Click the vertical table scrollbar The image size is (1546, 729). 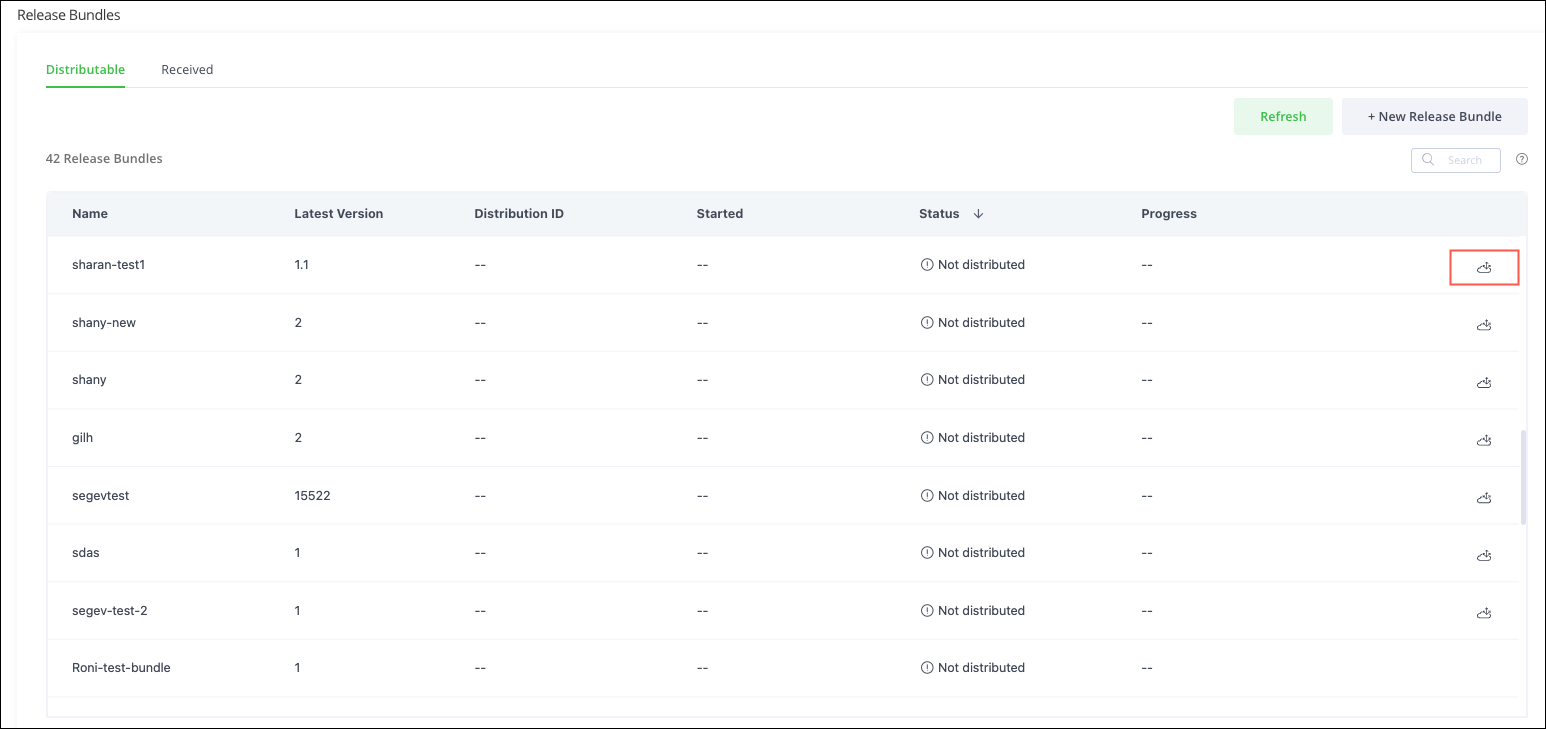tap(1523, 477)
